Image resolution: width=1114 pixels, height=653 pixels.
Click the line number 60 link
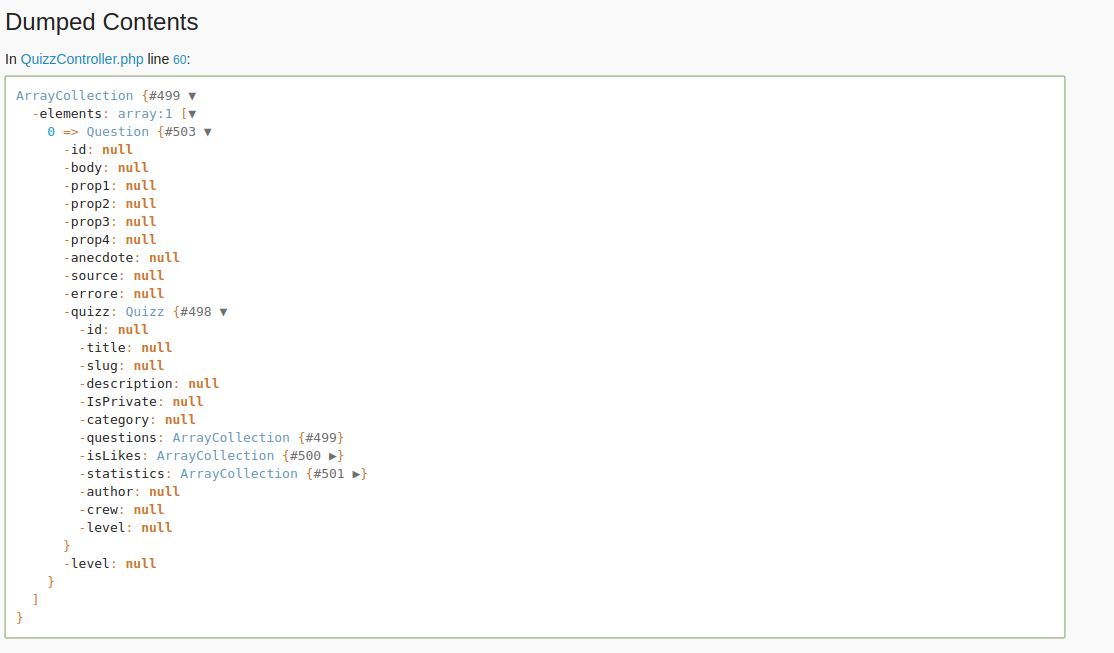pyautogui.click(x=180, y=60)
